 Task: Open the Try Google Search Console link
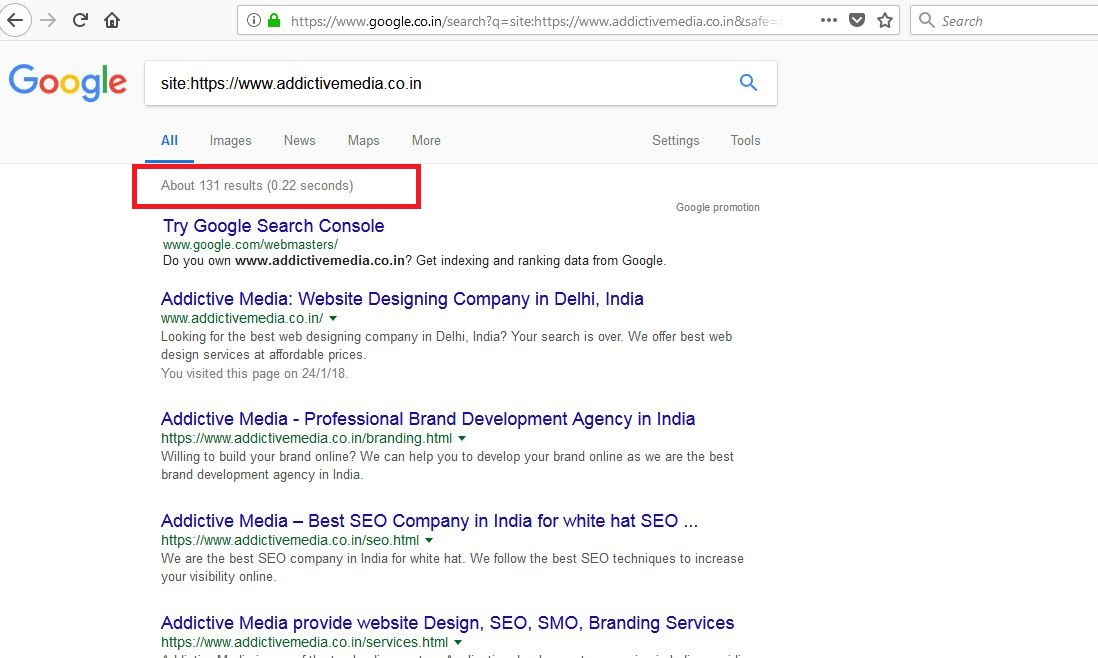point(273,226)
